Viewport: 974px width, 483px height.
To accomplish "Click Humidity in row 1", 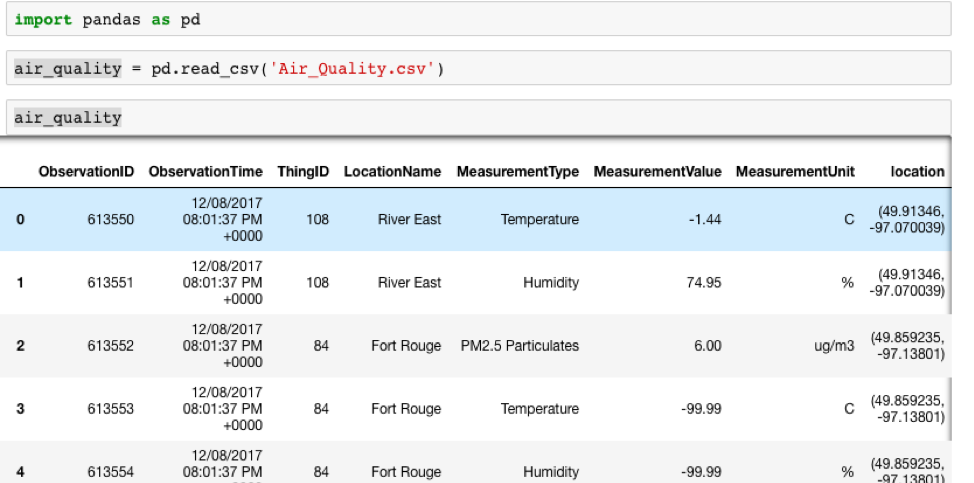I will 551,282.
